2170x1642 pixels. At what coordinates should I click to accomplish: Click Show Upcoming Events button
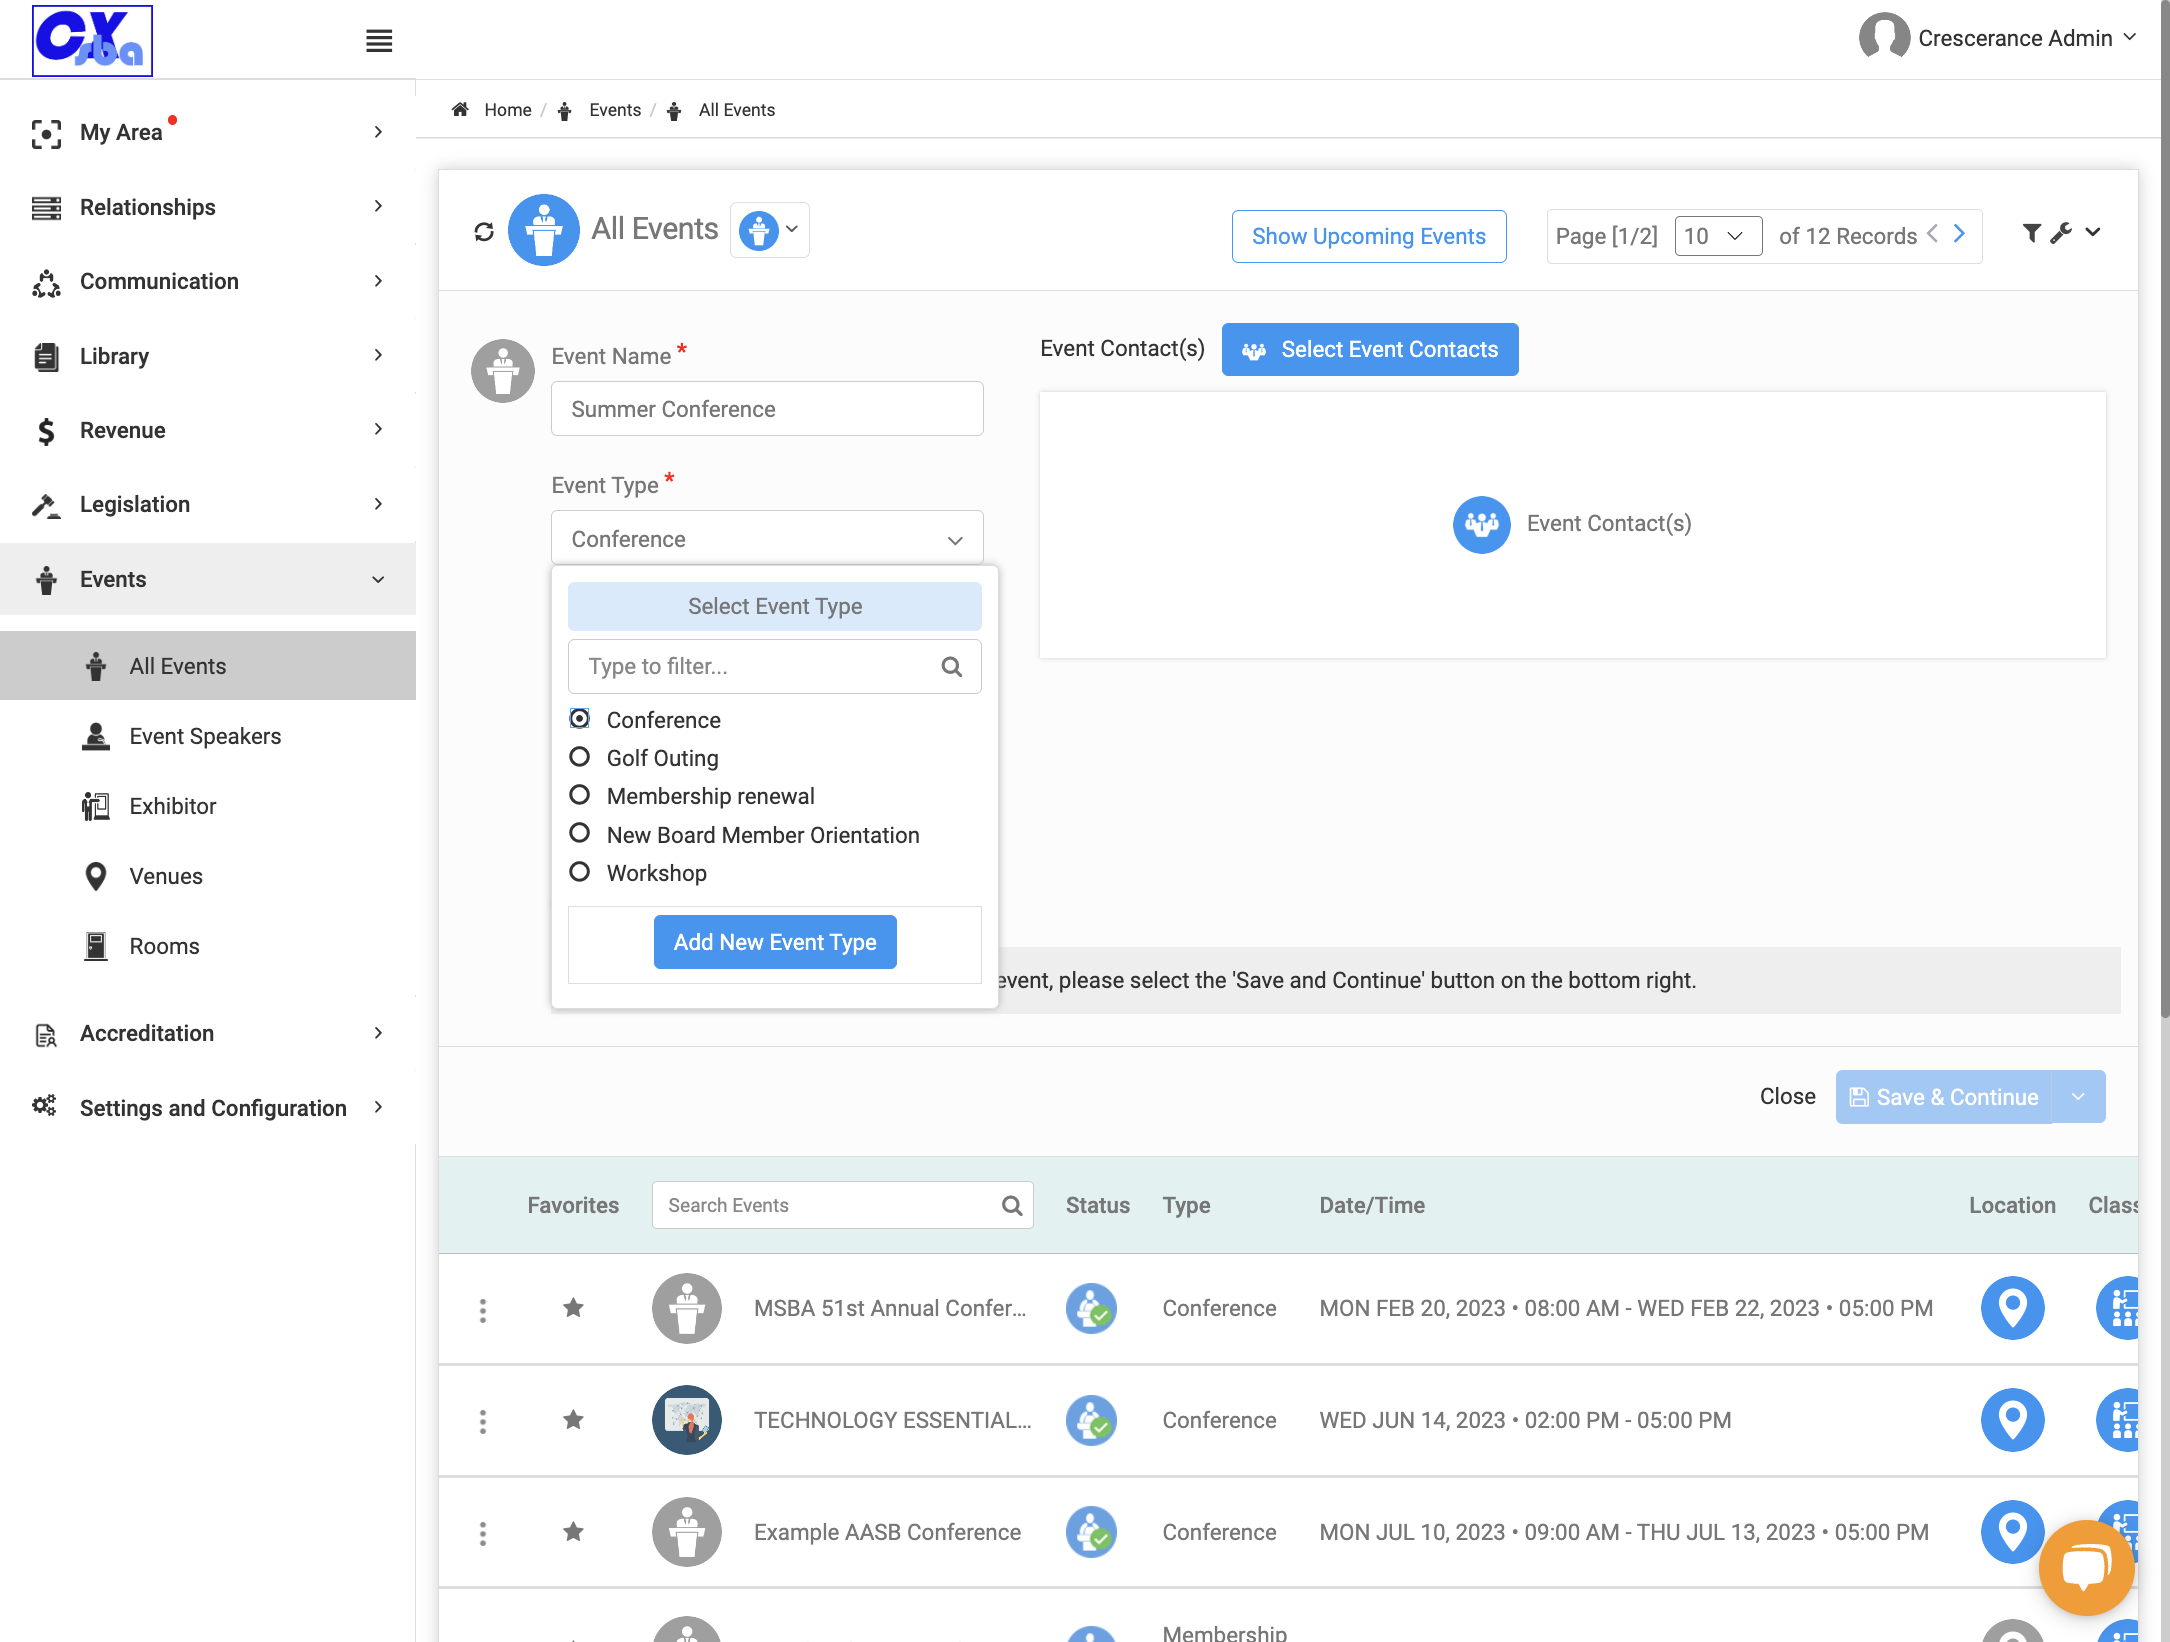[x=1369, y=236]
